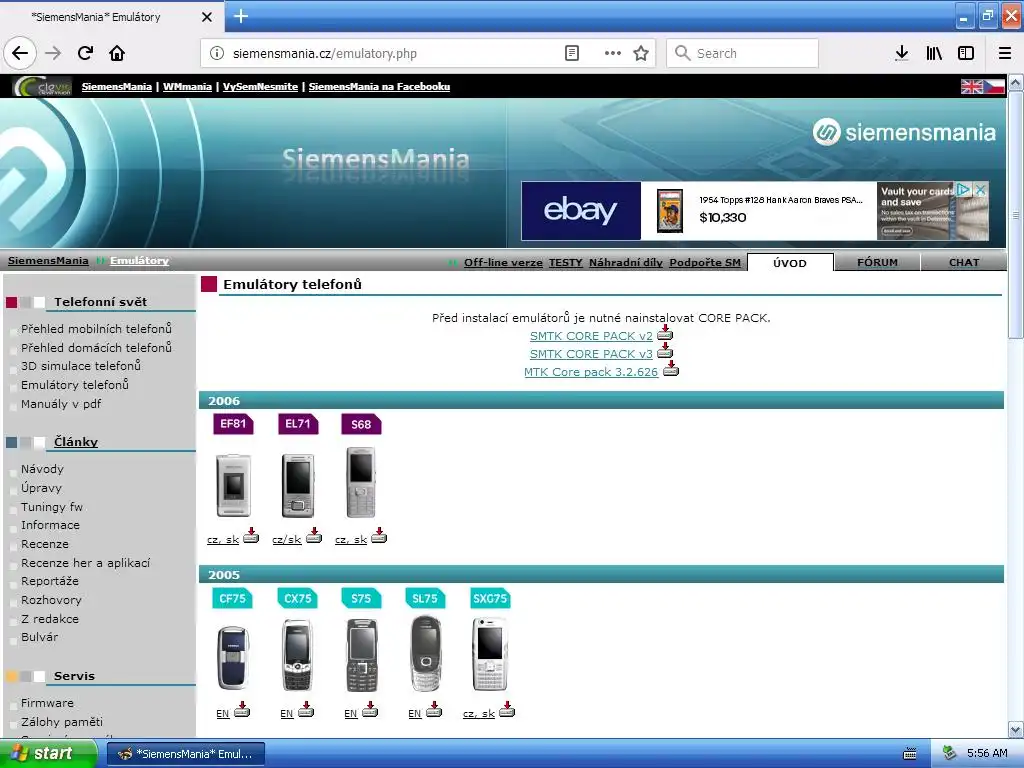Go back with the browser back arrow
Image resolution: width=1024 pixels, height=768 pixels.
coord(20,54)
